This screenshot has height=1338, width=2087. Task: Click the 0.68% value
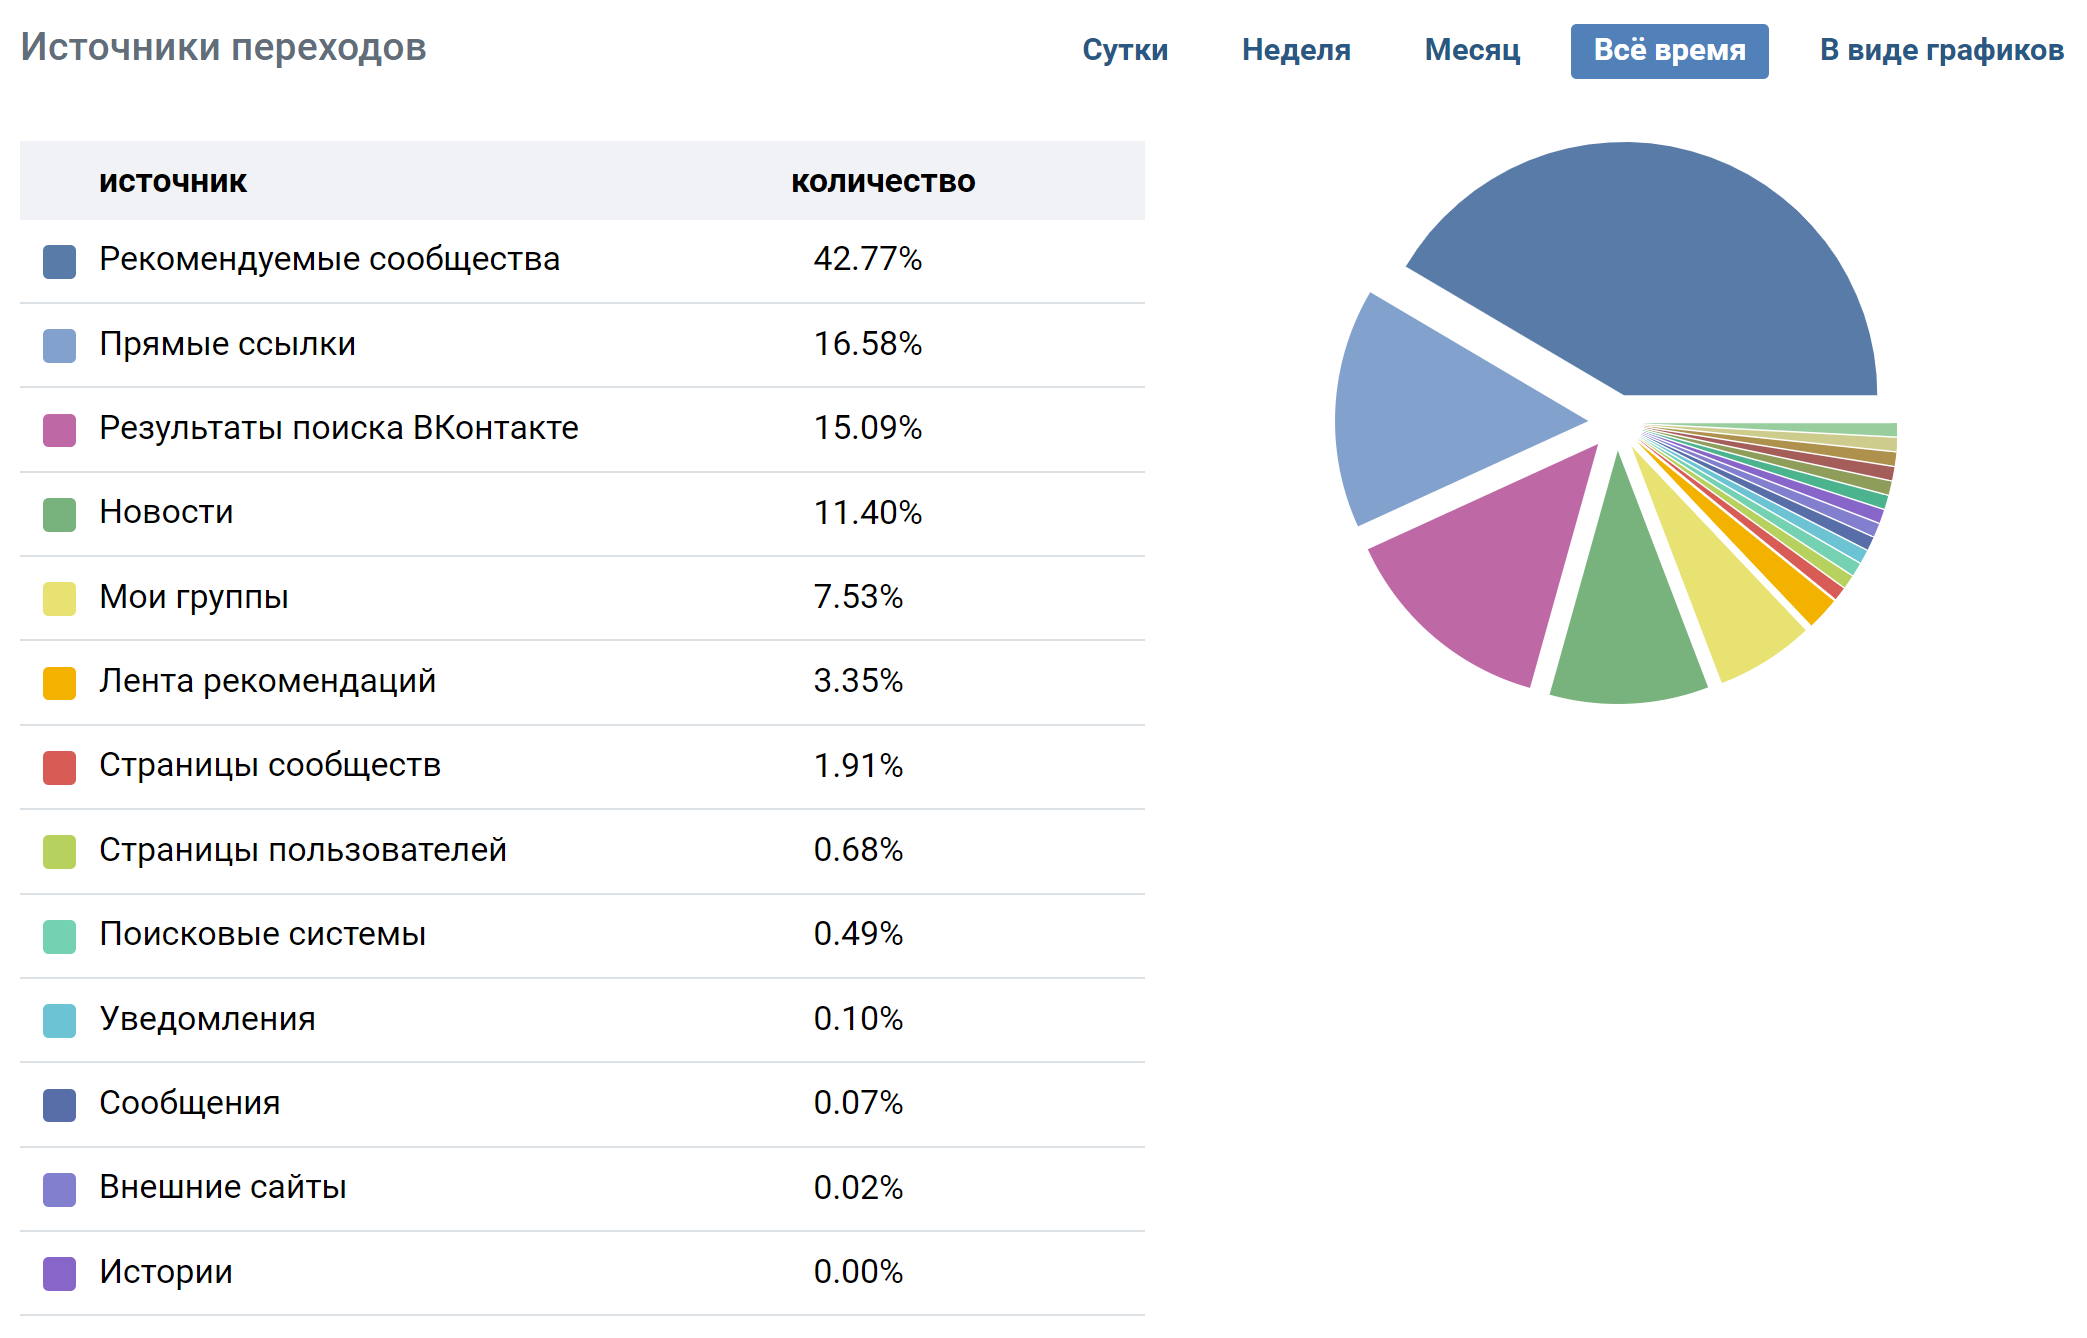pos(858,850)
